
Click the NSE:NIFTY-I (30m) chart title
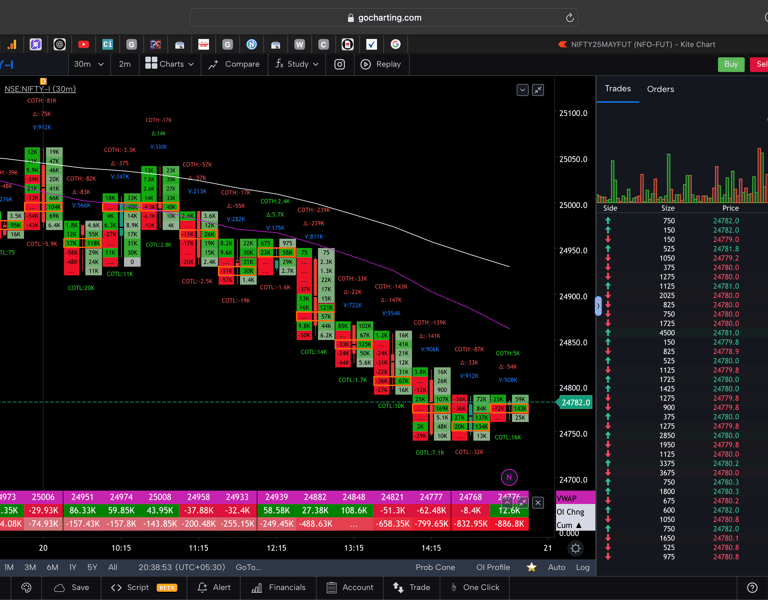pos(40,89)
